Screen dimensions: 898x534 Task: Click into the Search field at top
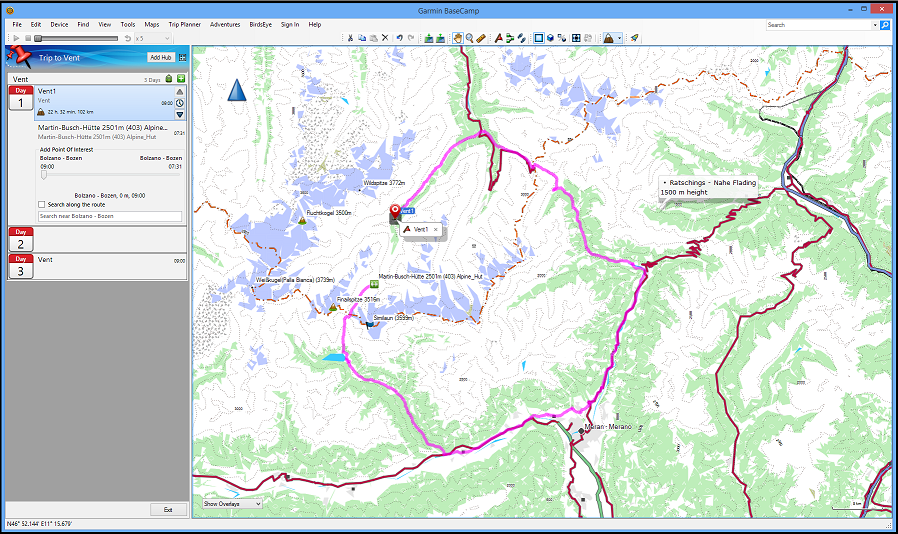[x=819, y=25]
